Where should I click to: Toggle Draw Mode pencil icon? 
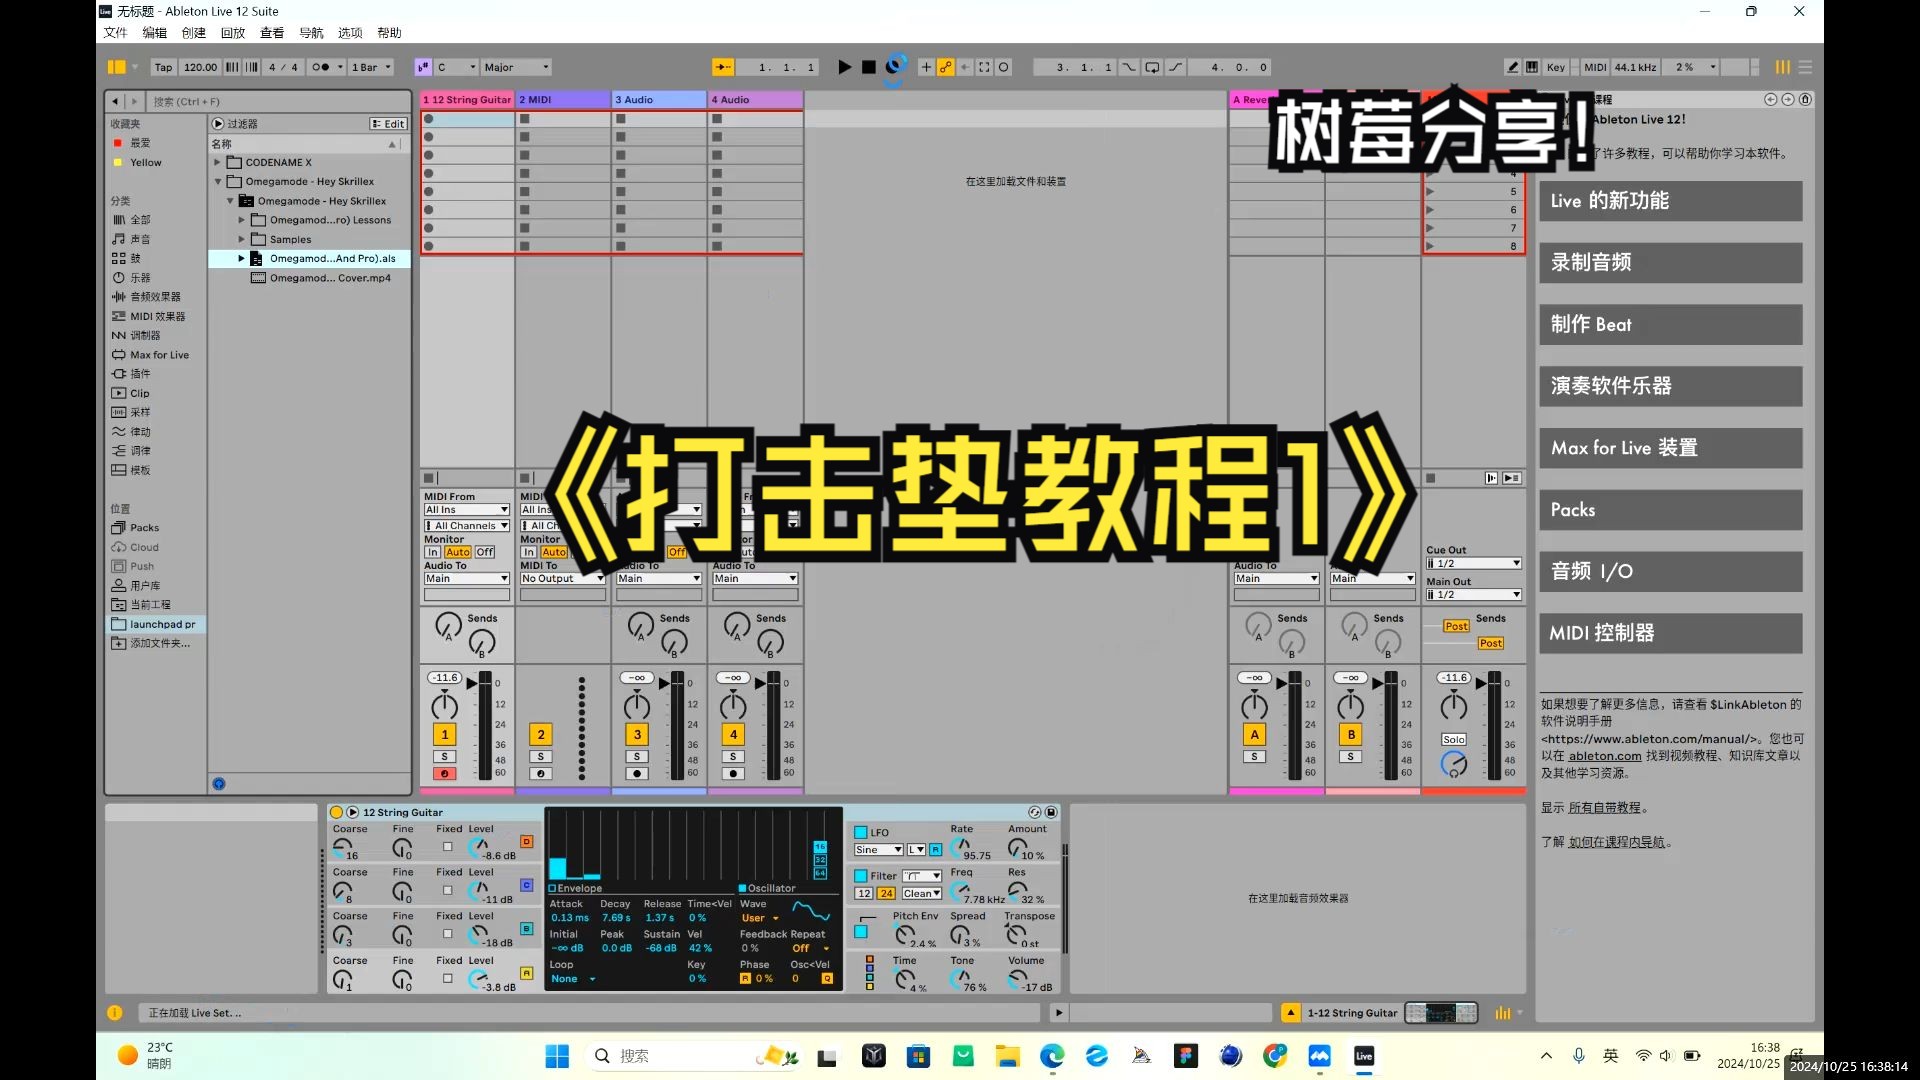tap(1512, 67)
